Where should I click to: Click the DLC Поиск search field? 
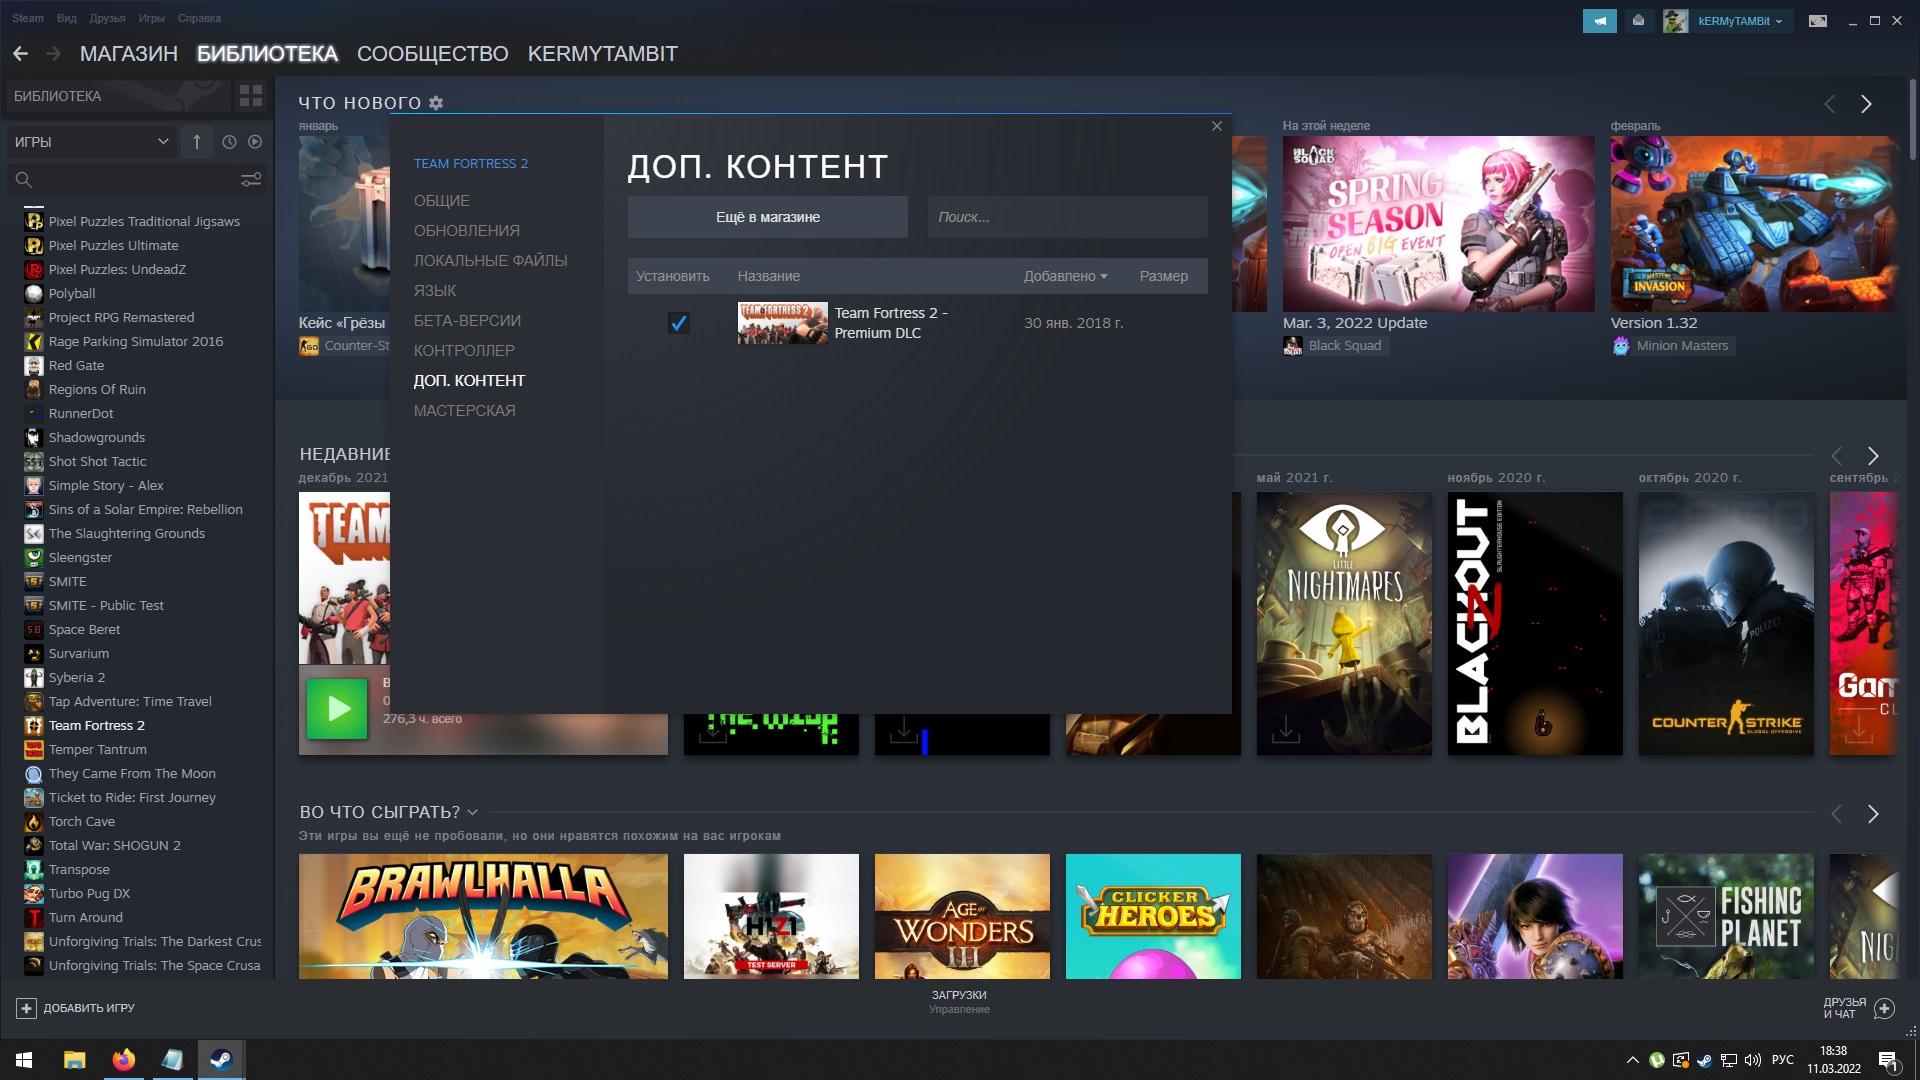[x=1068, y=217]
